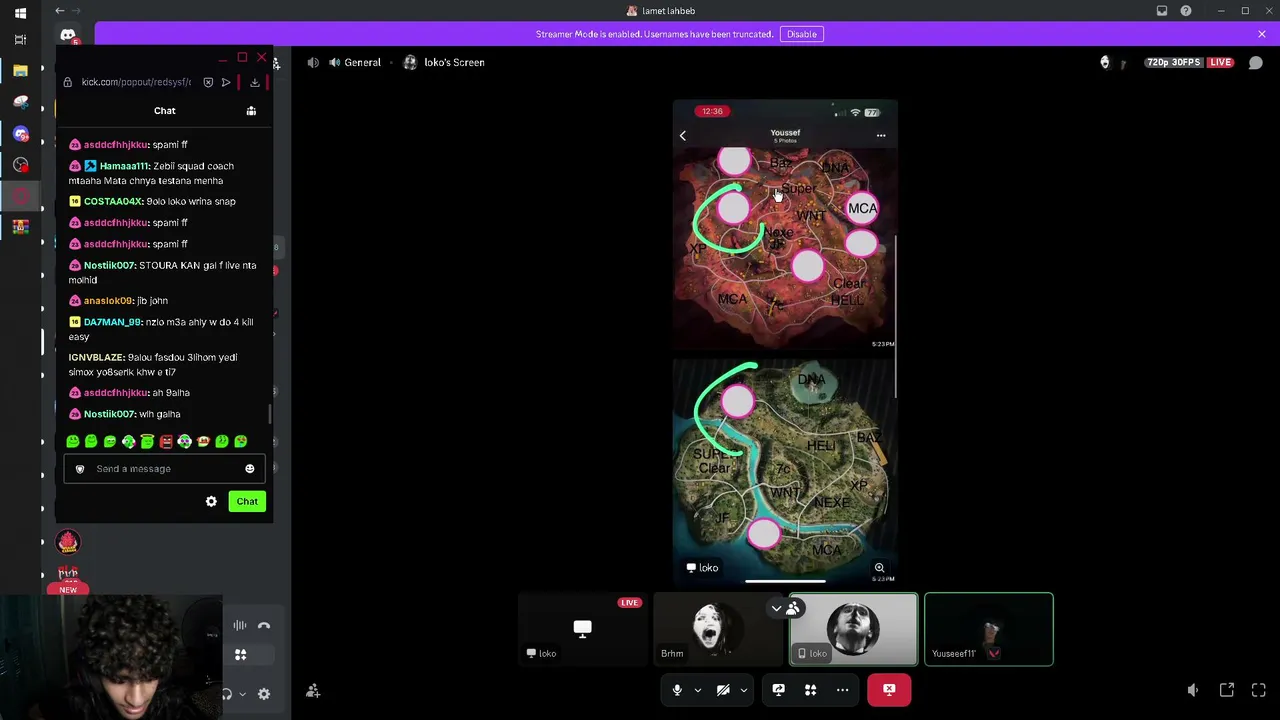
Task: Open activities launcher in call controls
Action: point(810,690)
